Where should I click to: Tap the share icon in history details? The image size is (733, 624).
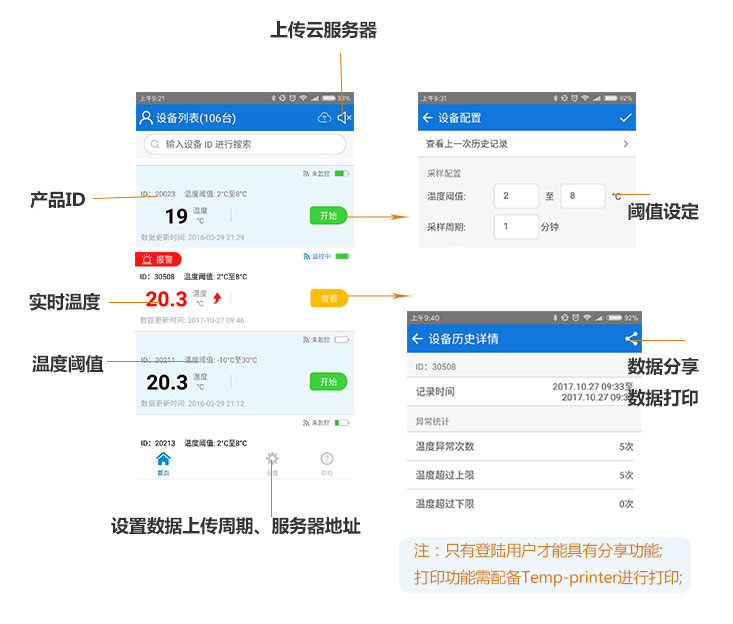(x=630, y=339)
